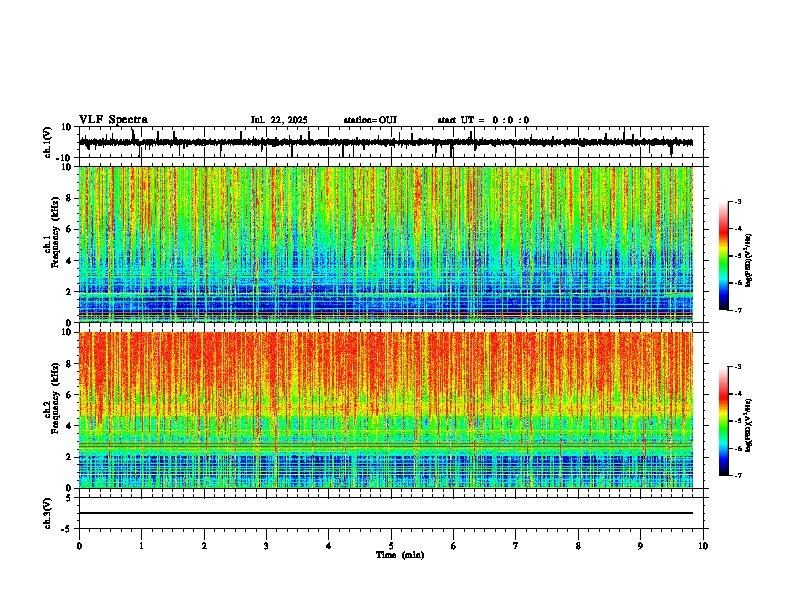Click '8' tick on ch.2 frequency axis
The height and width of the screenshot is (612, 792).
[x=70, y=364]
